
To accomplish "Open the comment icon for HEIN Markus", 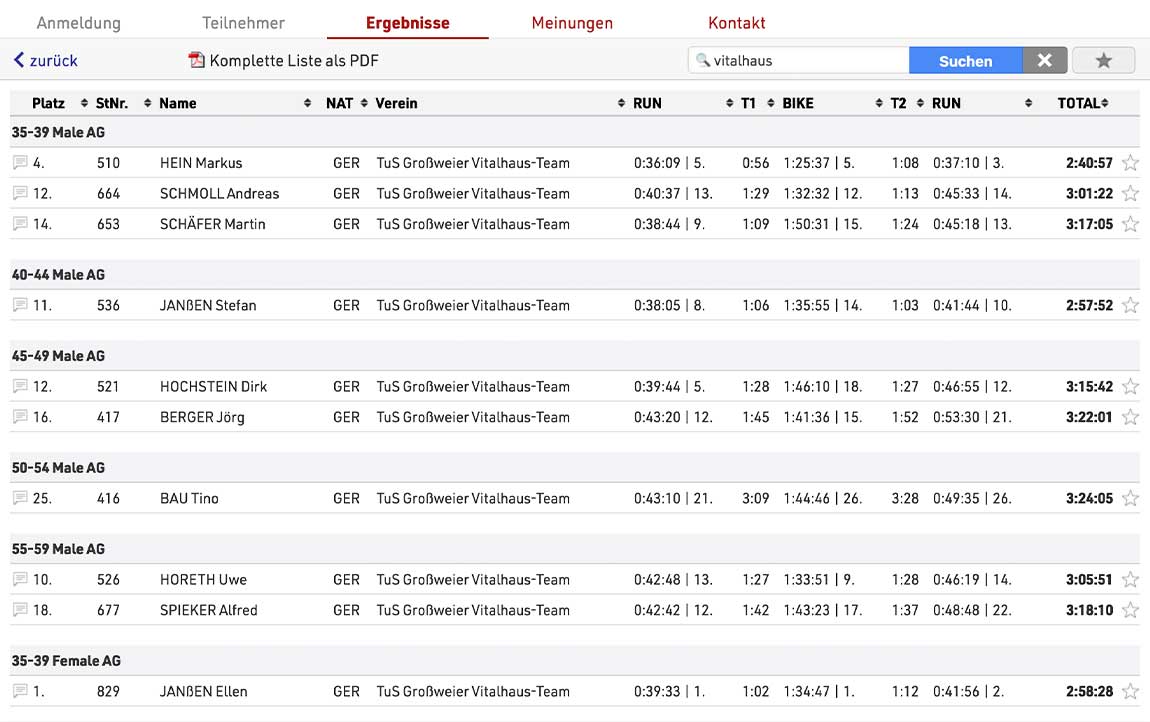I will pyautogui.click(x=20, y=162).
